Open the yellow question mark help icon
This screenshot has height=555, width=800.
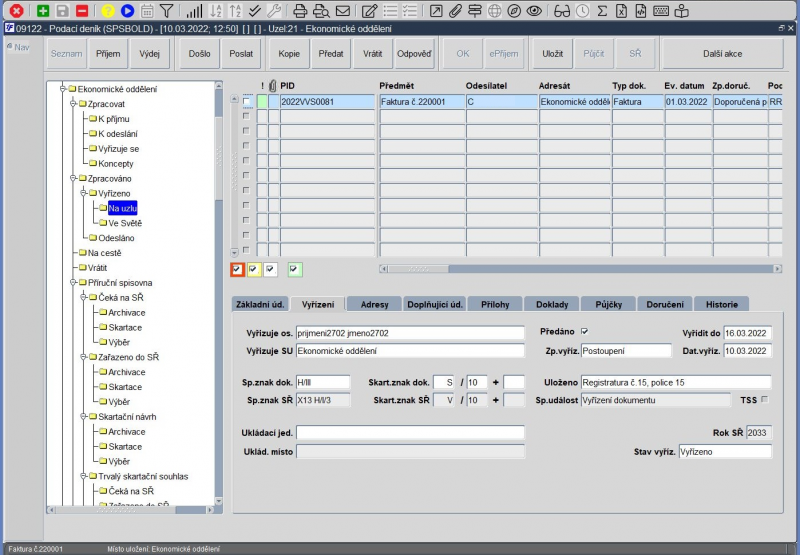point(108,10)
